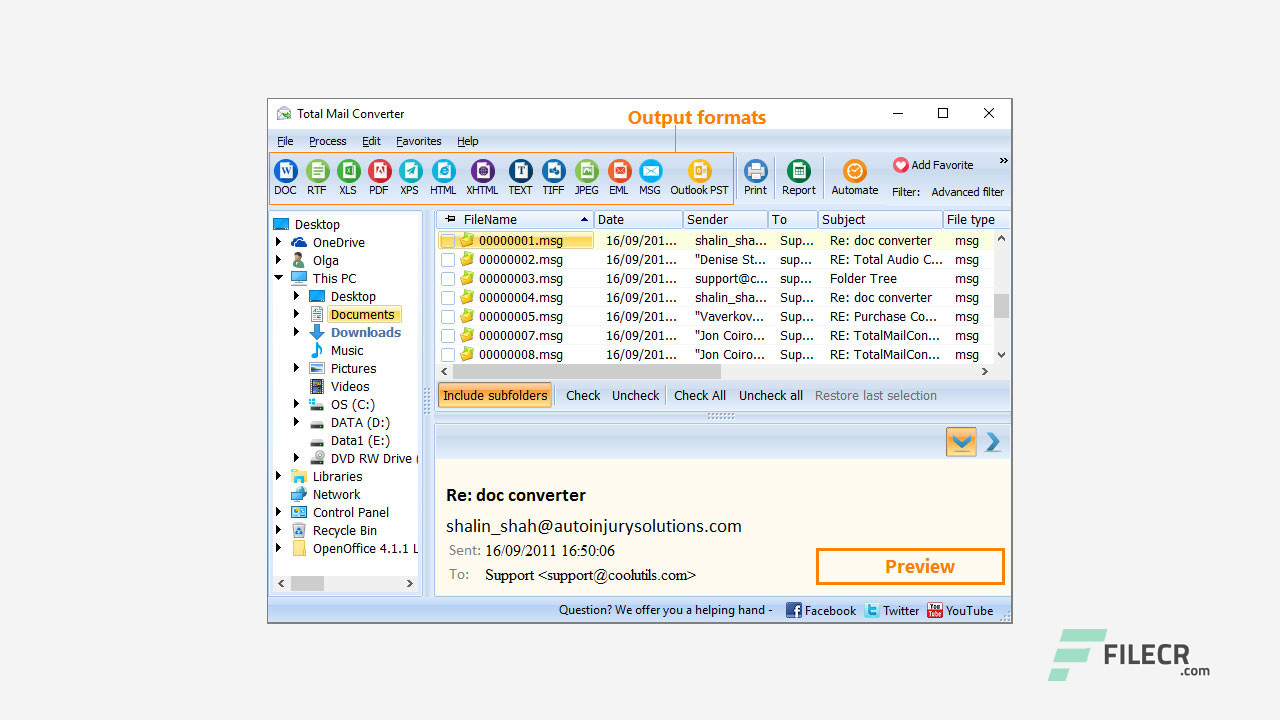
Task: Click the Uncheck button
Action: pyautogui.click(x=636, y=395)
